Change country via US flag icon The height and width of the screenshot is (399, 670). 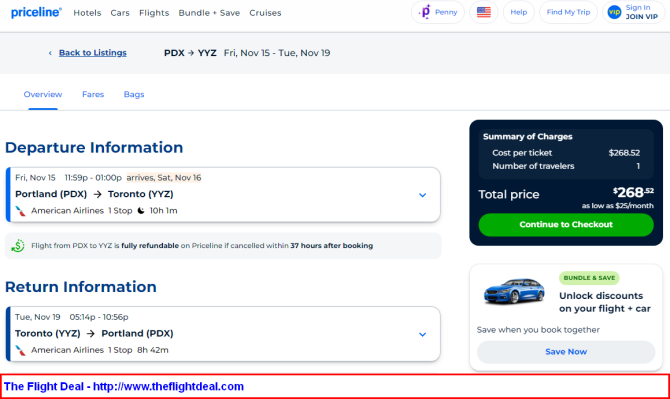pyautogui.click(x=484, y=12)
